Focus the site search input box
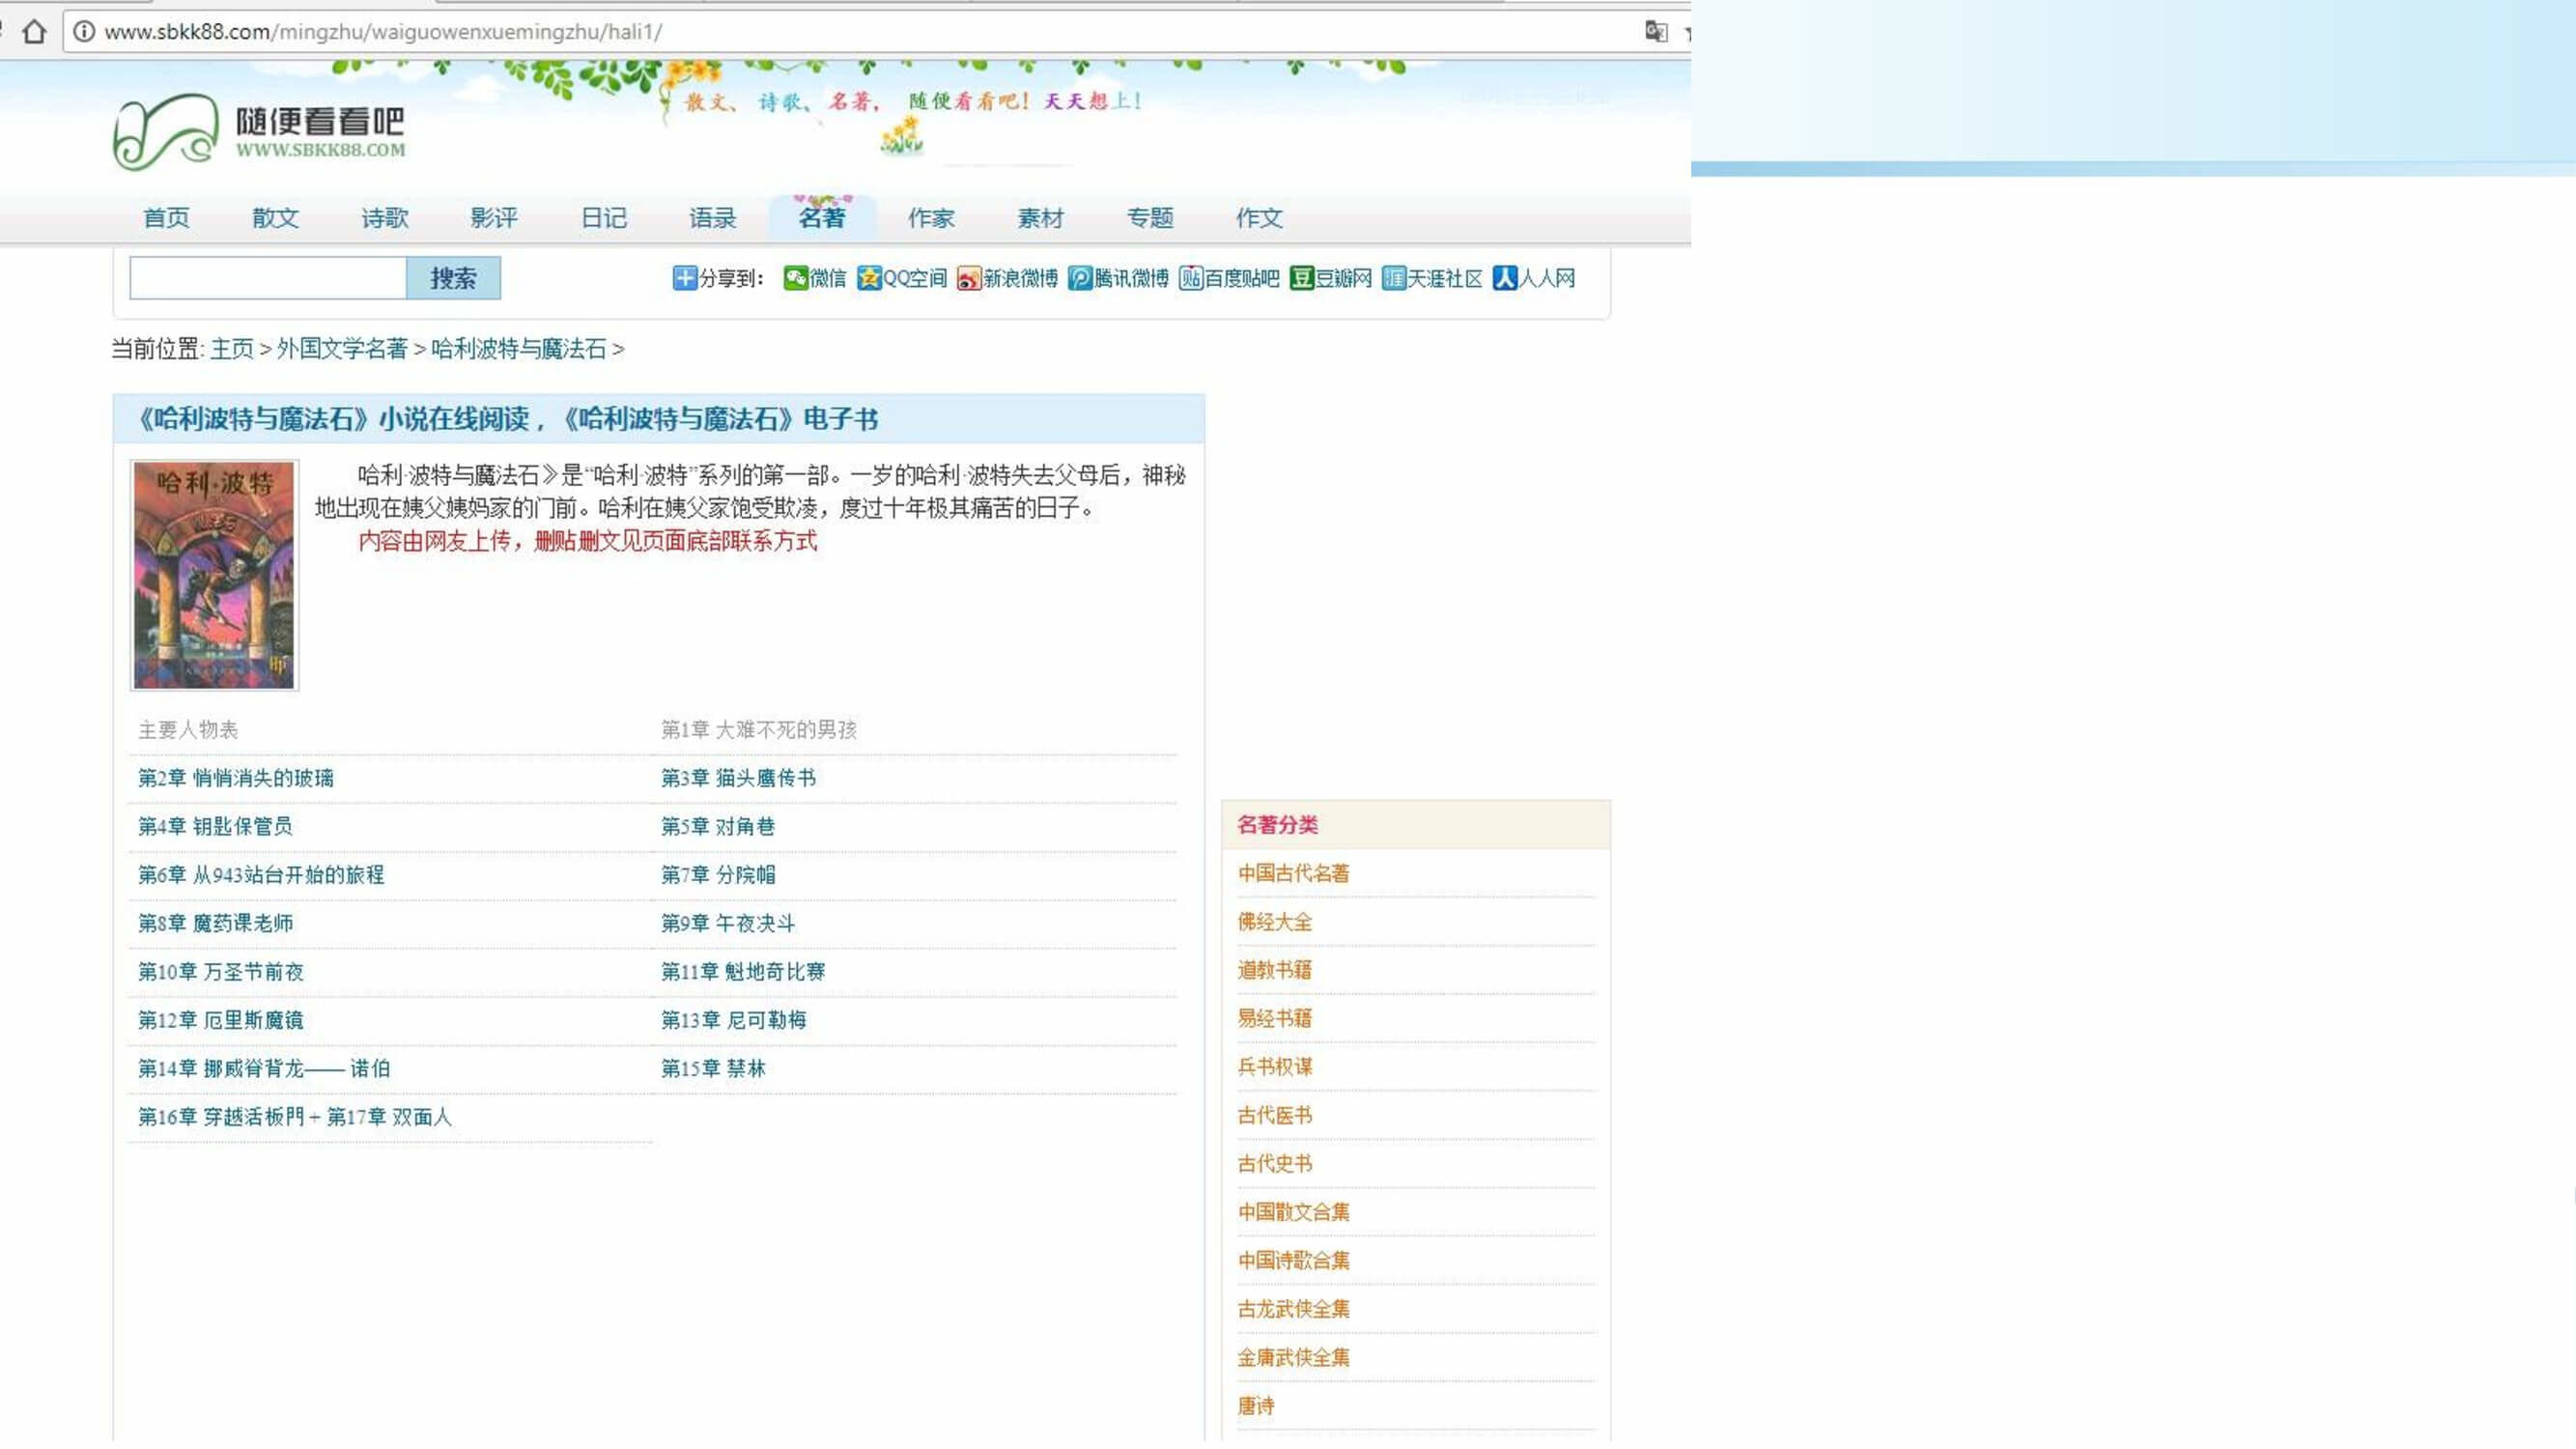This screenshot has height=1449, width=2576. pyautogui.click(x=268, y=278)
